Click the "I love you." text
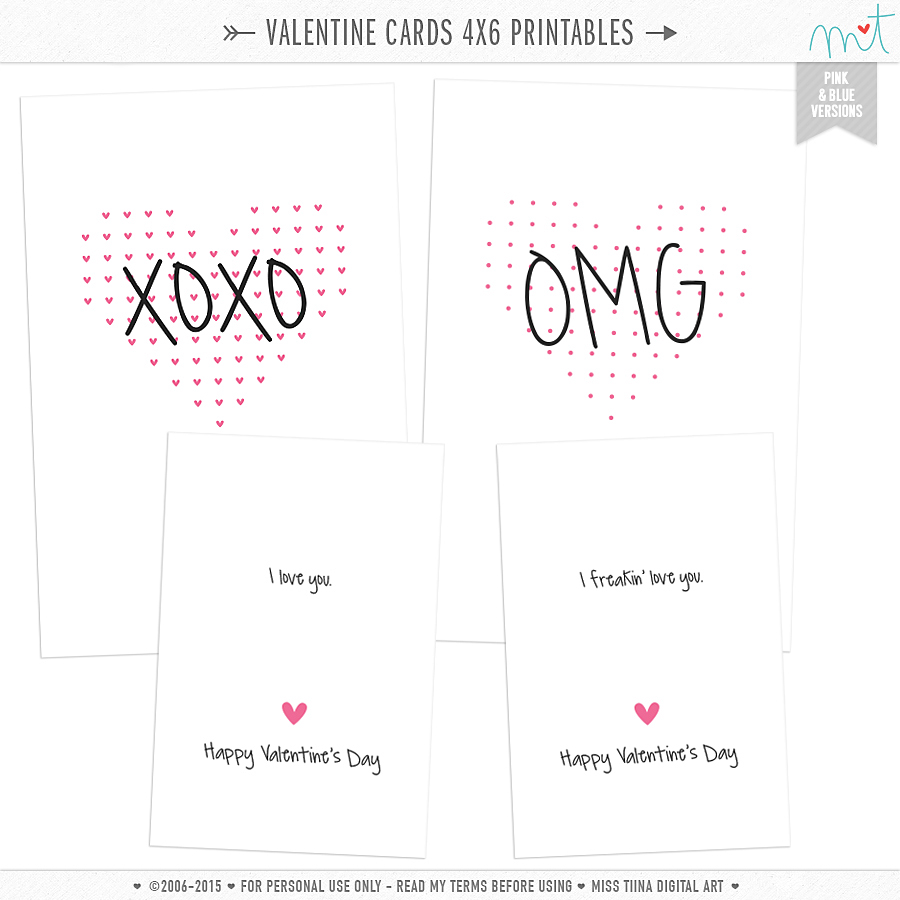The width and height of the screenshot is (900, 900). coord(300,579)
